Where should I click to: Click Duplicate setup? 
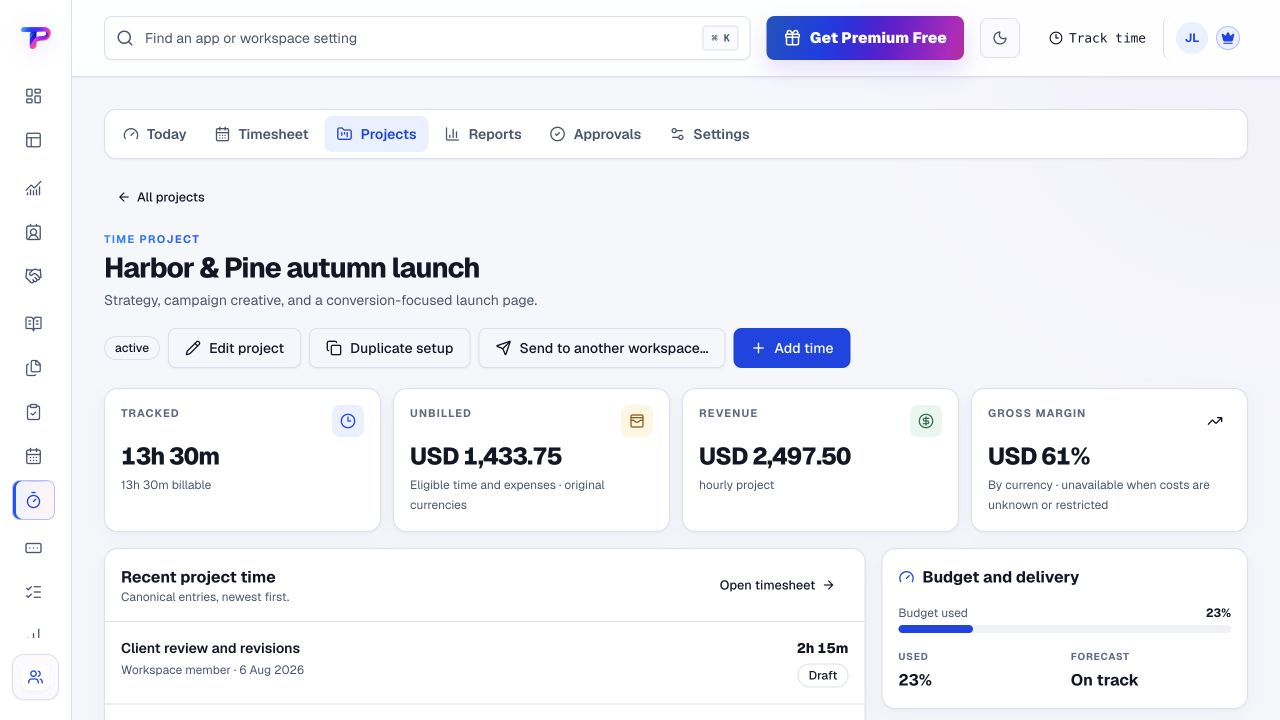coord(389,348)
